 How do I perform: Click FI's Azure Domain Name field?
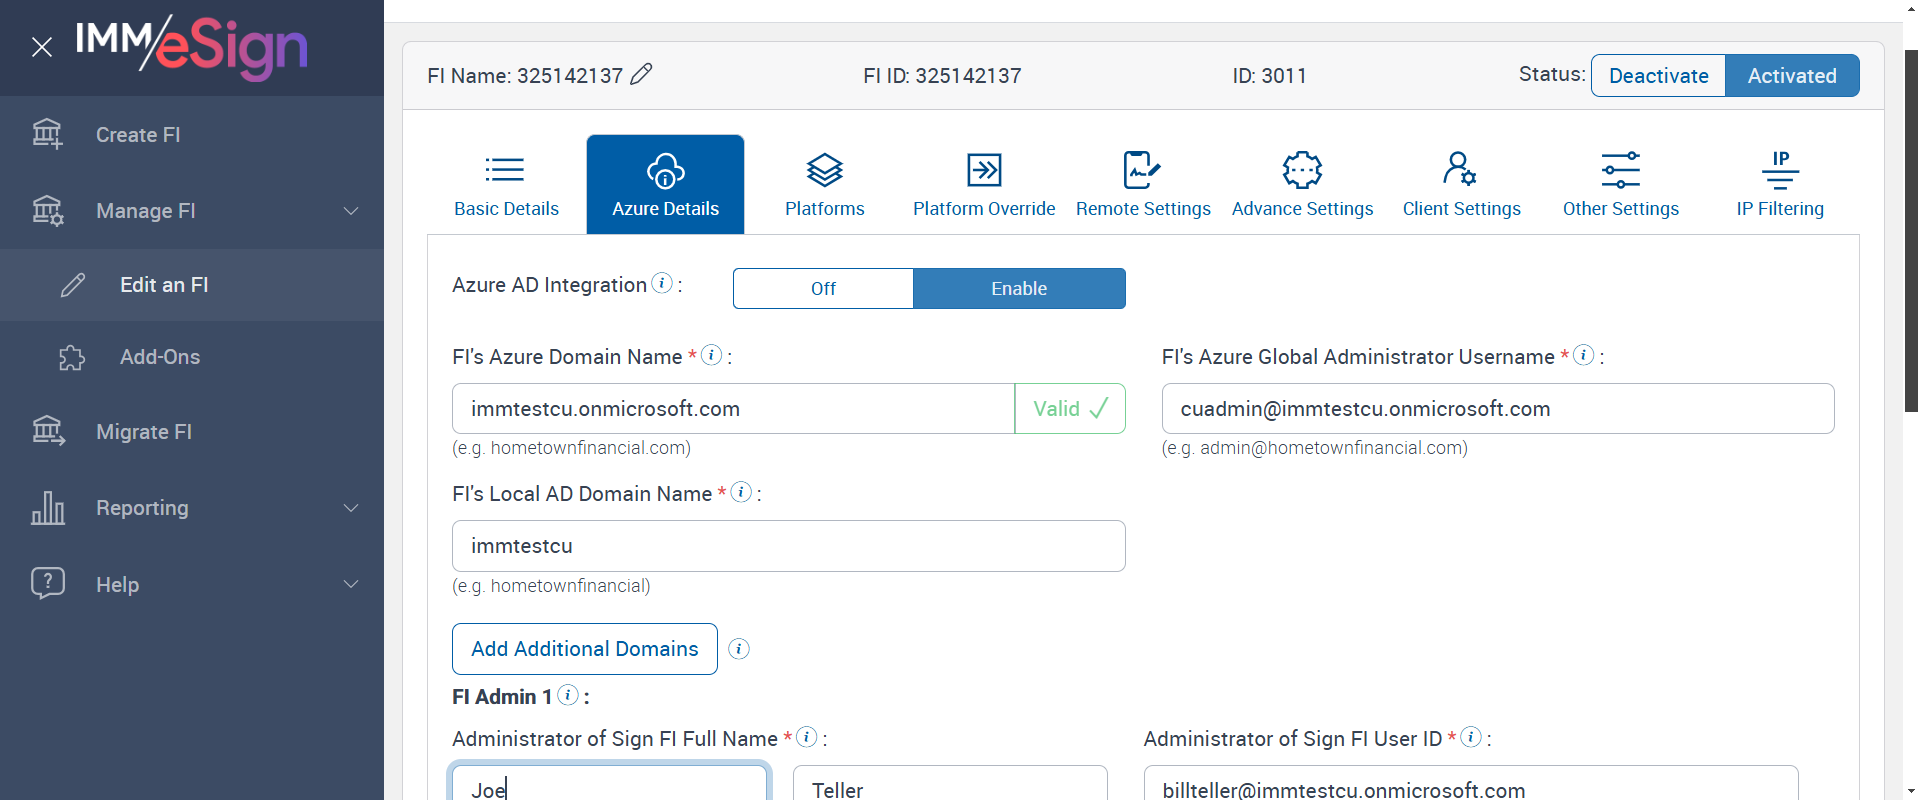click(734, 409)
